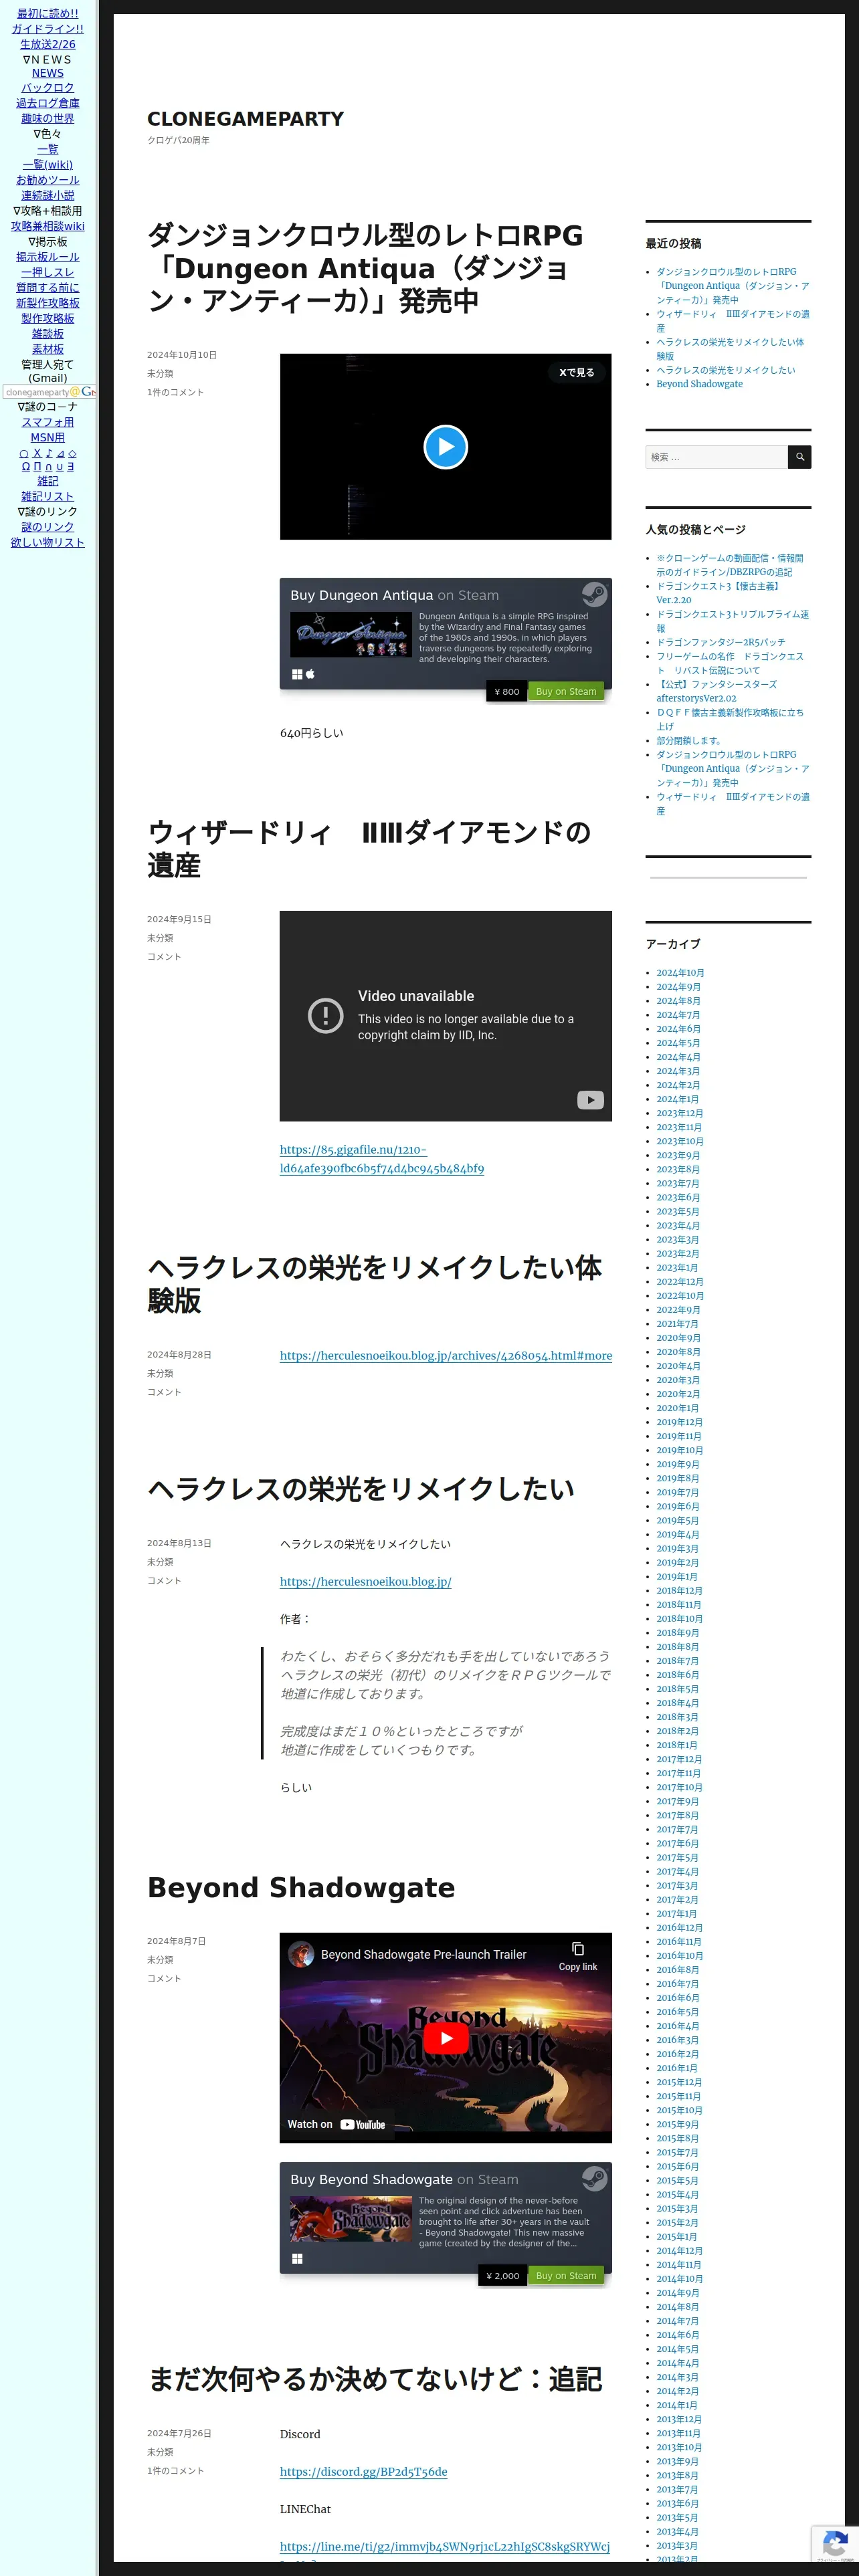This screenshot has width=859, height=2576.
Task: Open popular post ドラゴンファンタジー2R5パッチ
Action: (x=721, y=643)
